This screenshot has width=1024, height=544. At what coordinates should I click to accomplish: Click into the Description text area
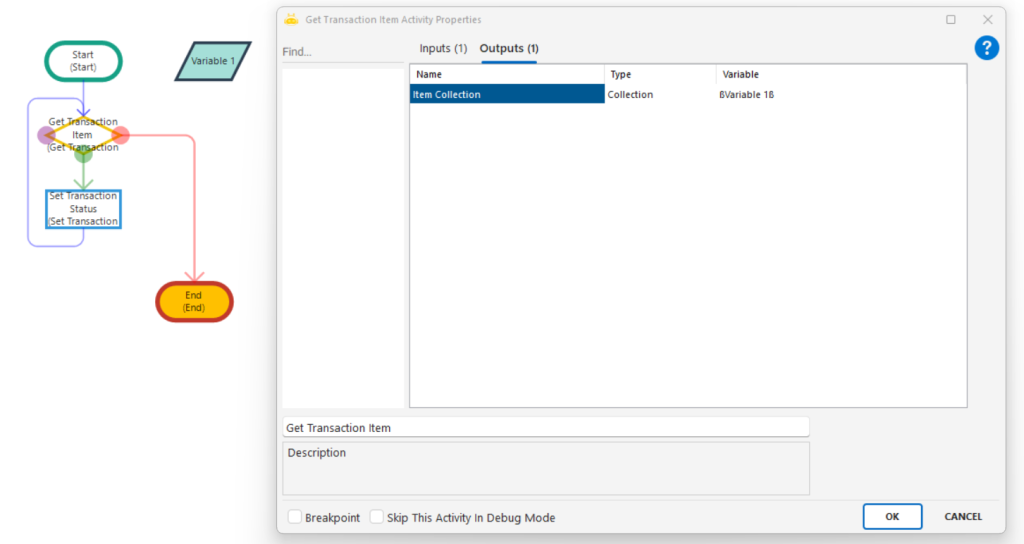pos(545,468)
